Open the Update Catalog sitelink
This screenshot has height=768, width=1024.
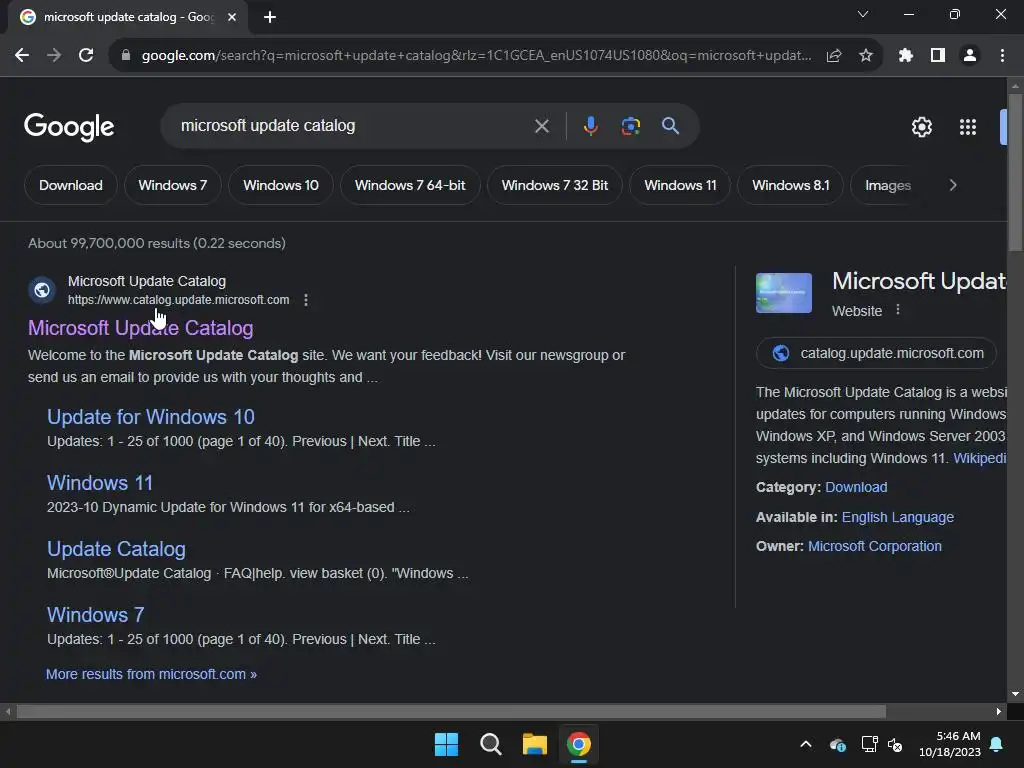pos(116,549)
